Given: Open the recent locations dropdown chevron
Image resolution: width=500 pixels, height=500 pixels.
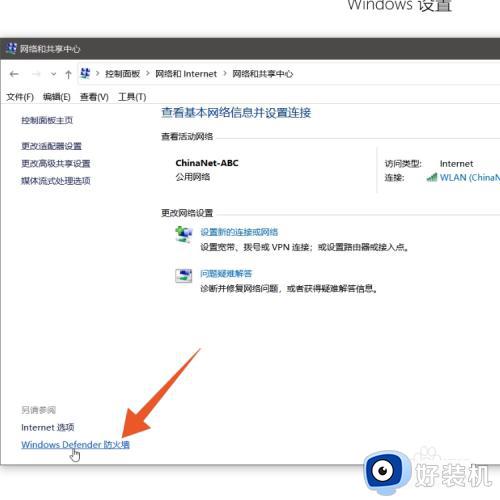Looking at the screenshot, I should click(x=53, y=74).
